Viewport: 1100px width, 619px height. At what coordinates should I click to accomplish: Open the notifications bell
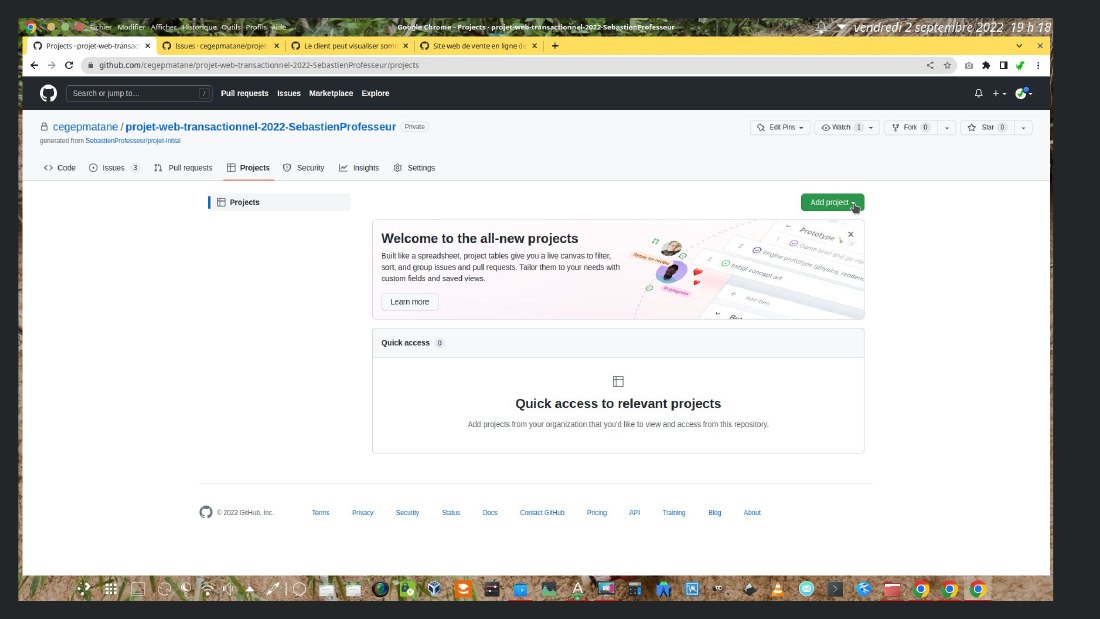(979, 93)
